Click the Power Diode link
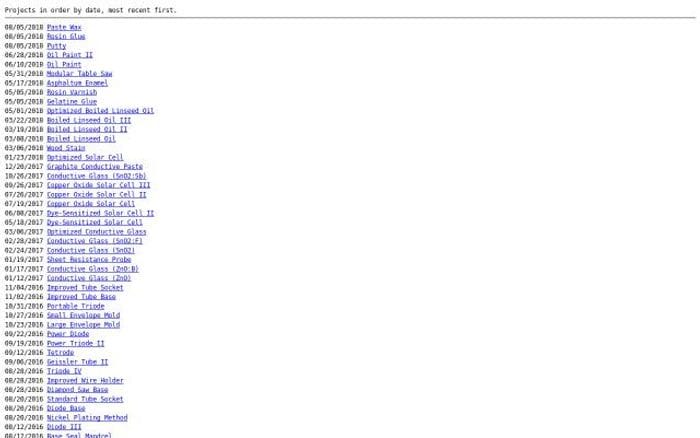 tap(68, 334)
